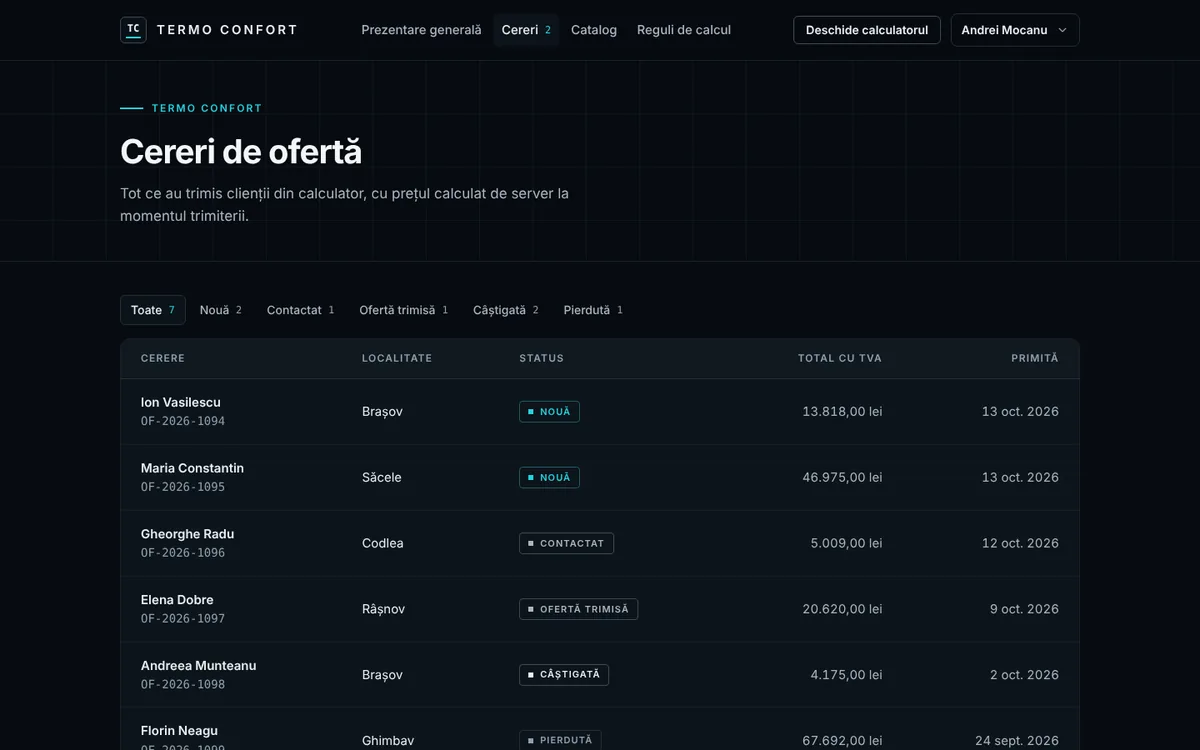Click the CÂȘTIGATĂ status badge
The height and width of the screenshot is (750, 1200).
click(564, 675)
